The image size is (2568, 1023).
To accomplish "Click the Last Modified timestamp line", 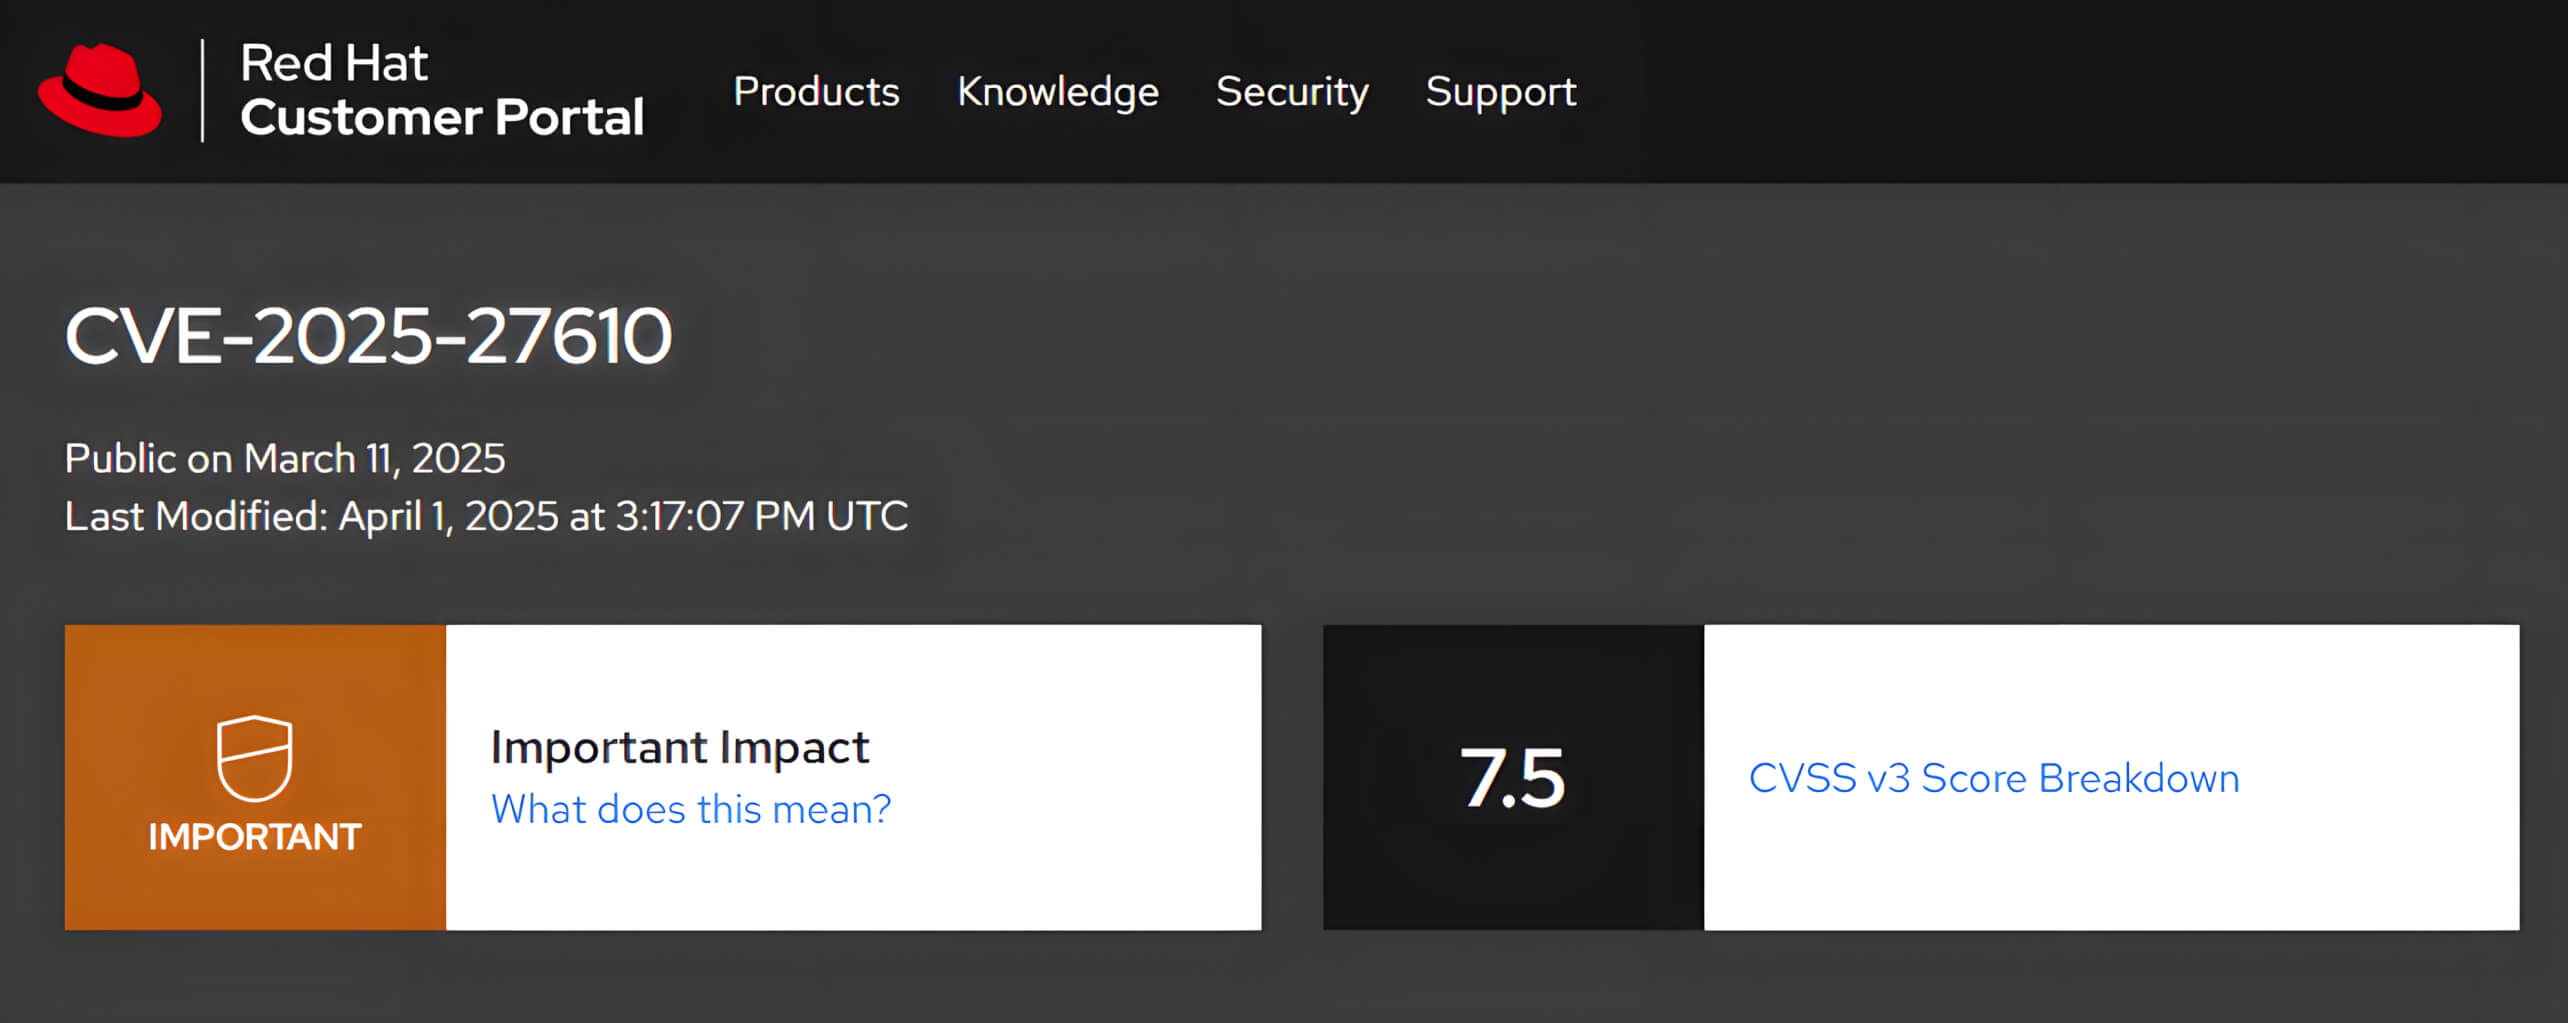I will coord(486,516).
